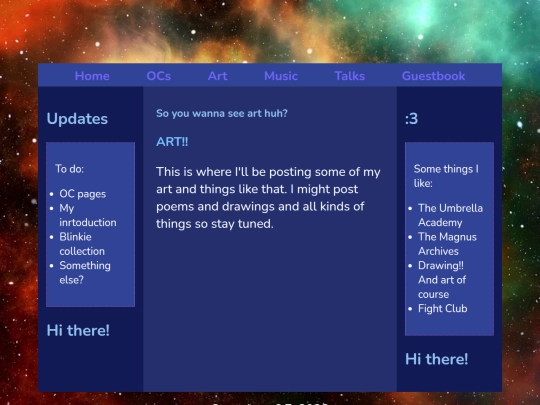Click the Updates heading
This screenshot has height=405, width=540.
[x=77, y=119]
